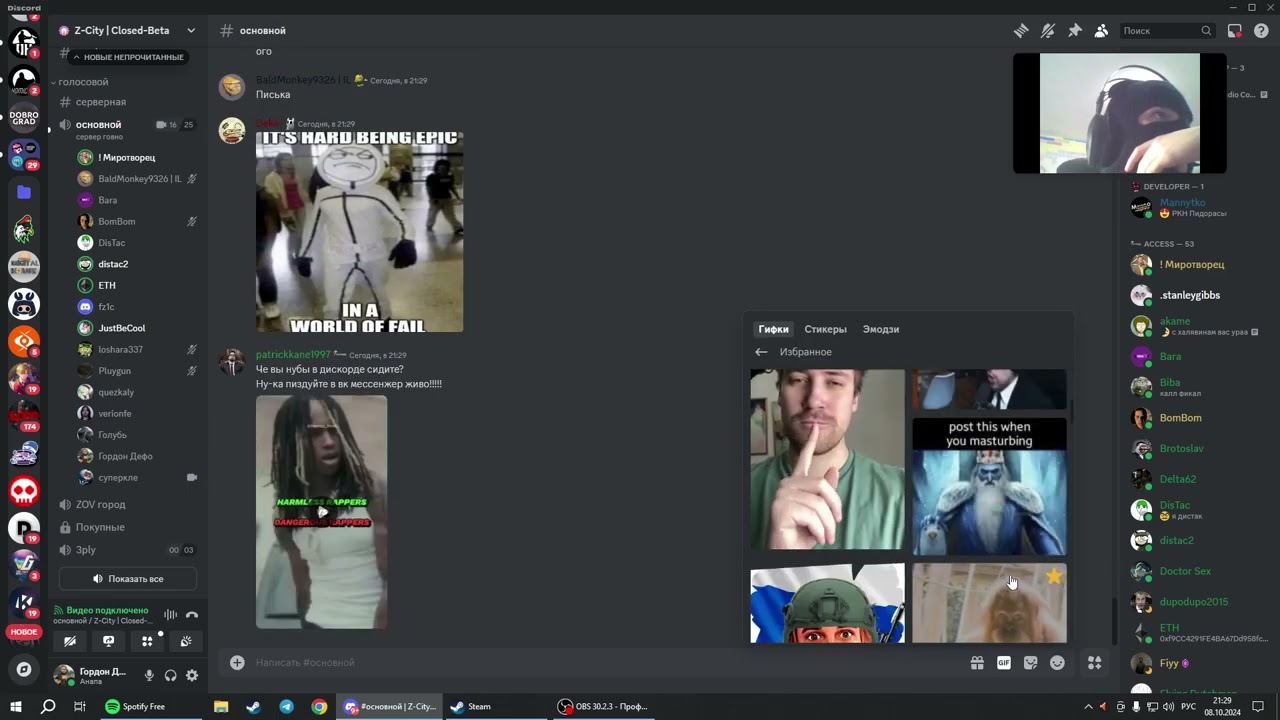Click the НОВОЕ unread servers indicator
Screen dimensions: 1280x720
24,632
